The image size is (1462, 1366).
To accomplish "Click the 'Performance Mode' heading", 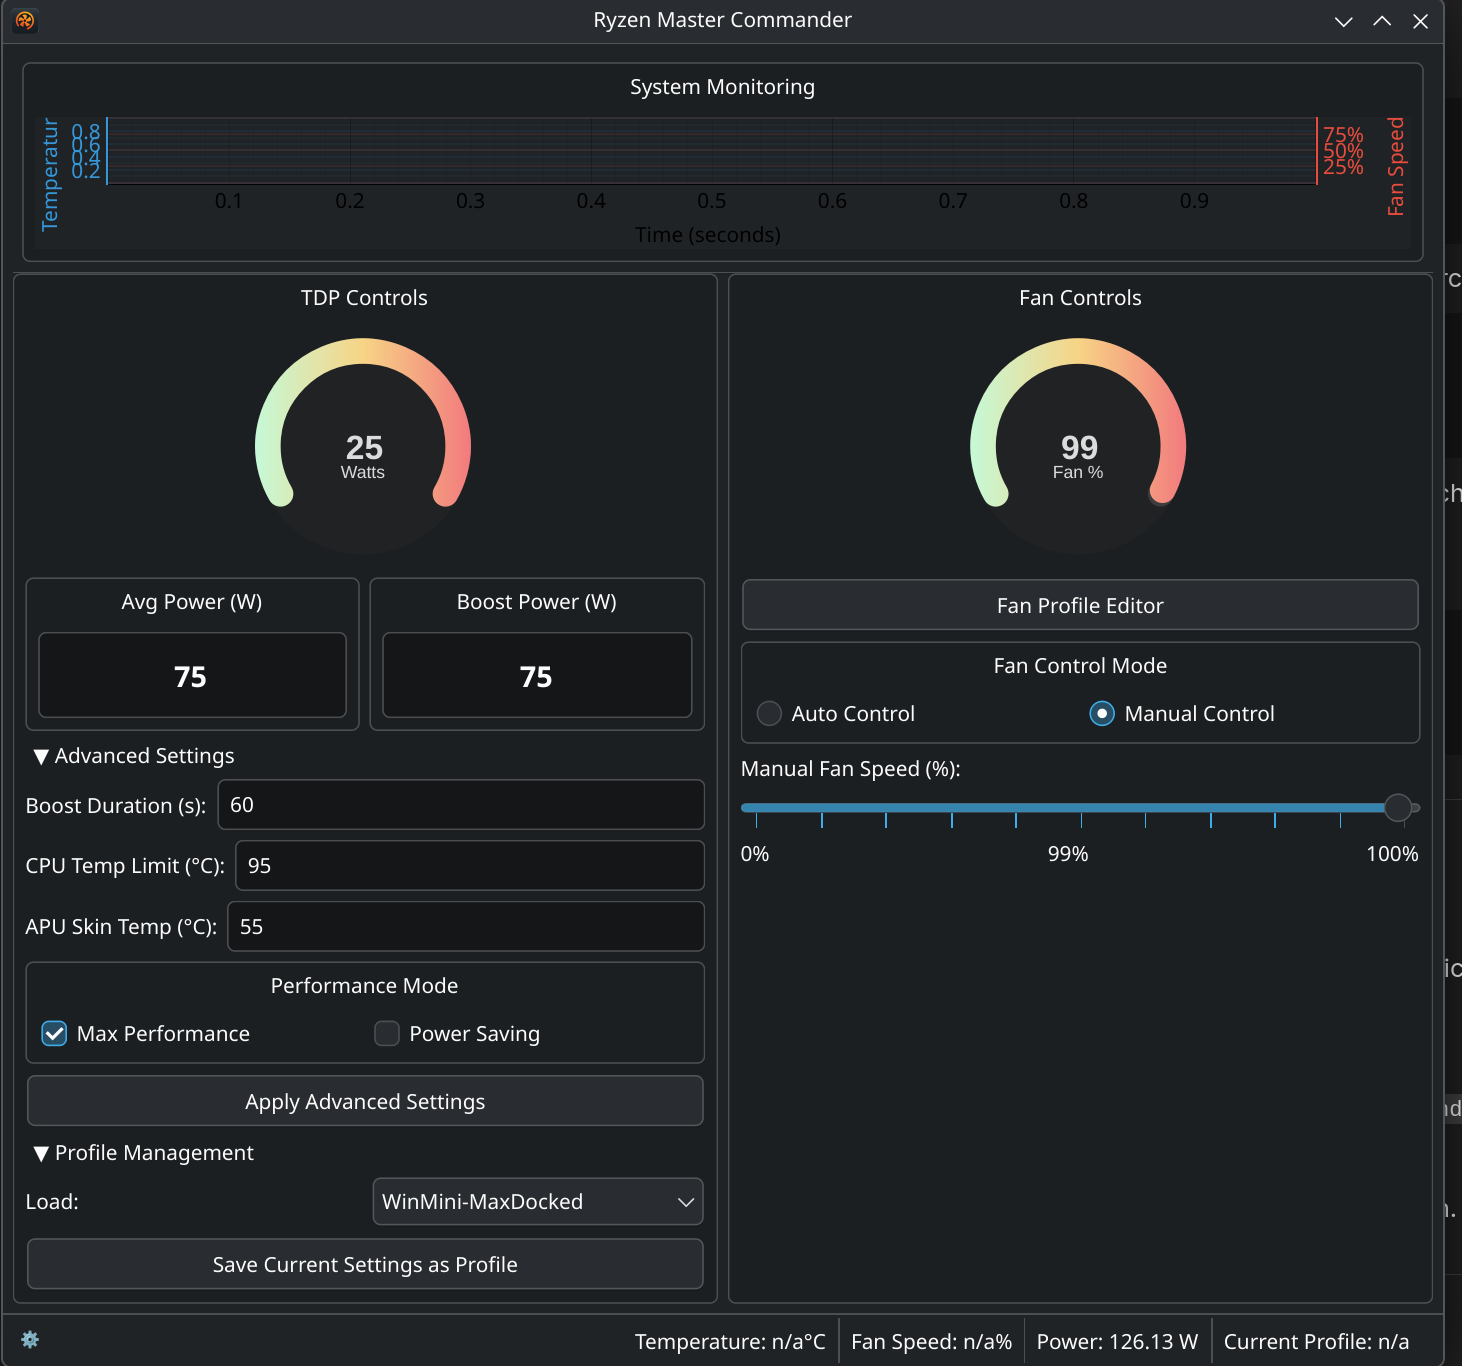I will tap(364, 986).
